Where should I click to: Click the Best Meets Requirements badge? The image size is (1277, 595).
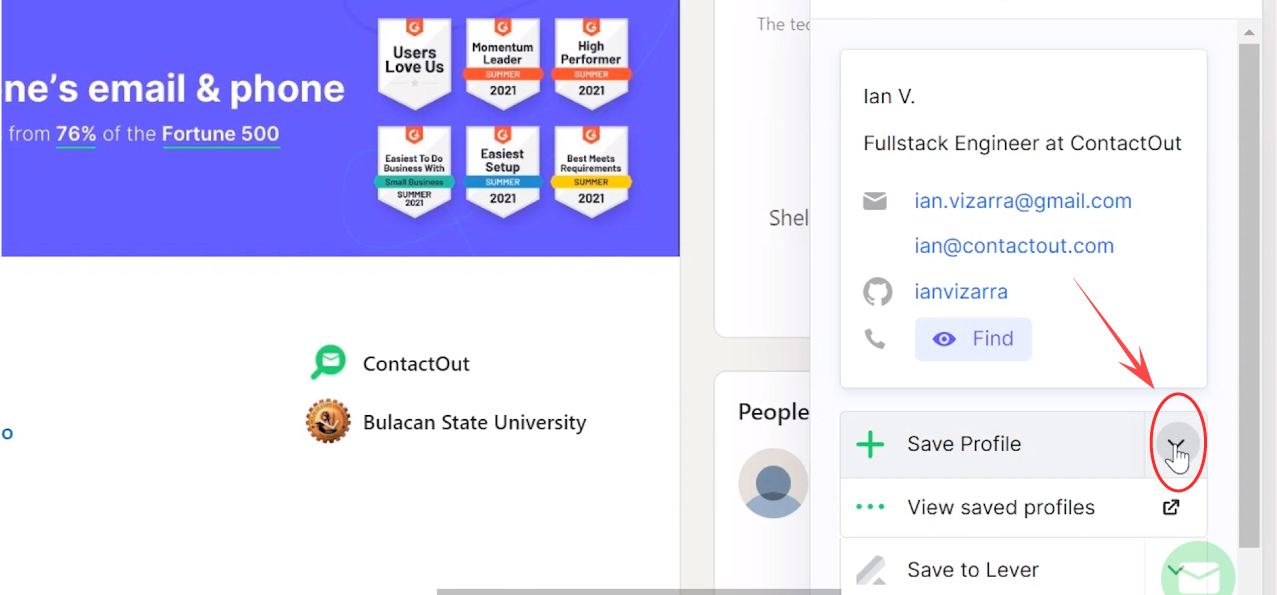591,172
